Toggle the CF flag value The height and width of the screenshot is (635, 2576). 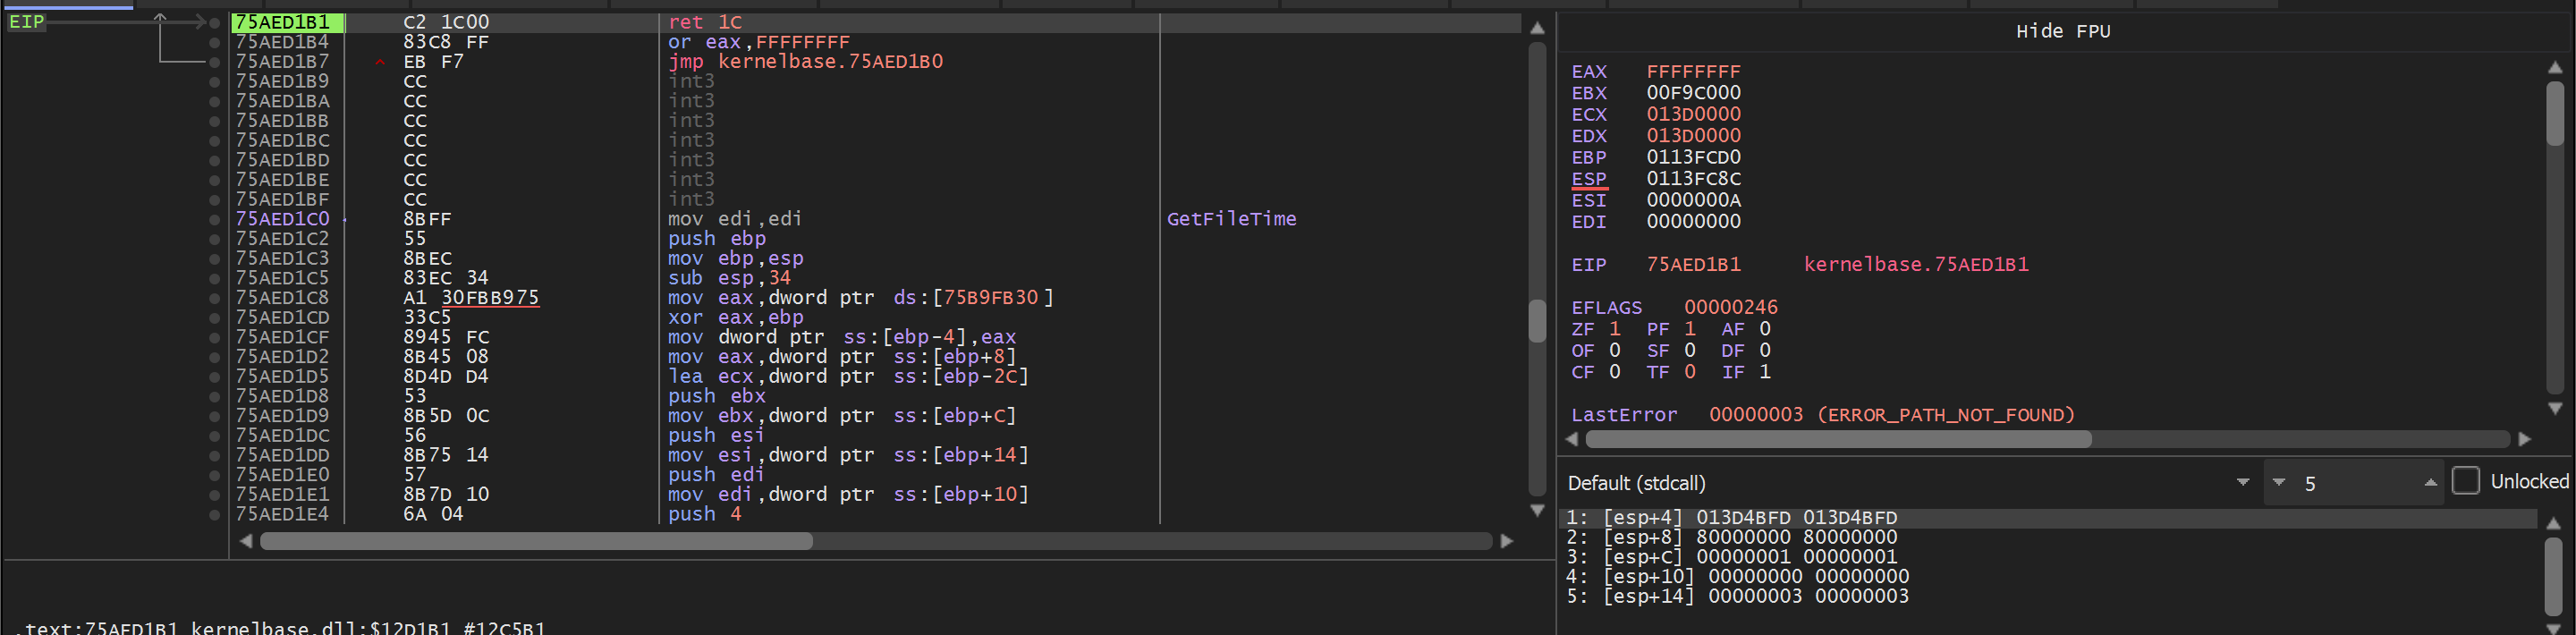click(x=1614, y=372)
